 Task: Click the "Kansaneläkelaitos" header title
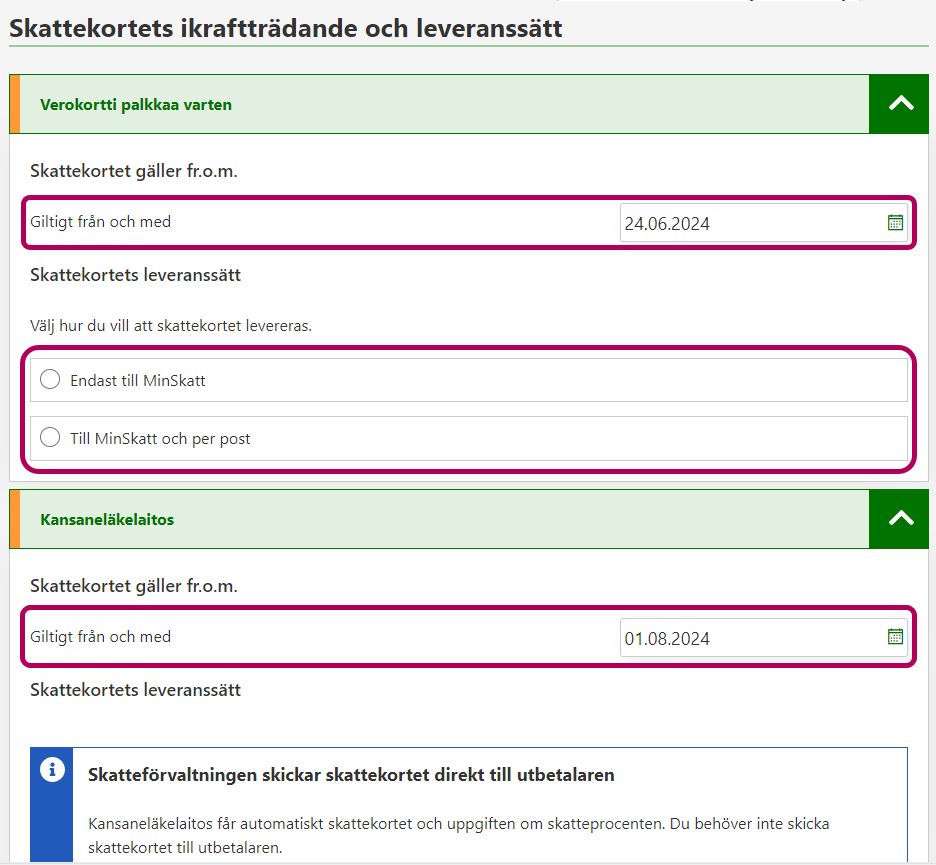107,520
